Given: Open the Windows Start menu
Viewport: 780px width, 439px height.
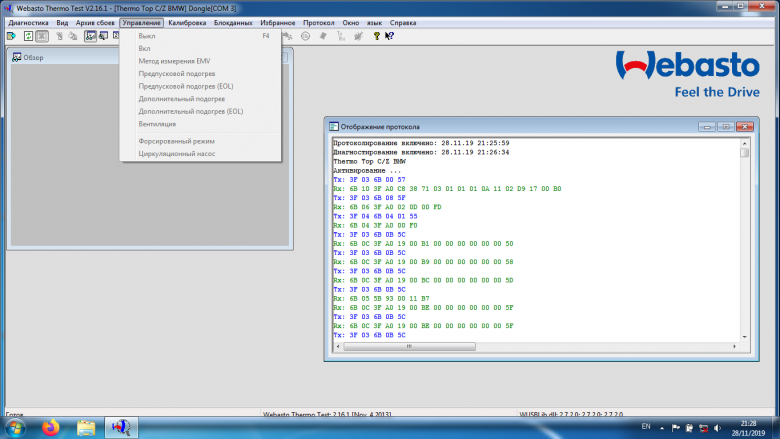Looking at the screenshot, I should pos(15,428).
